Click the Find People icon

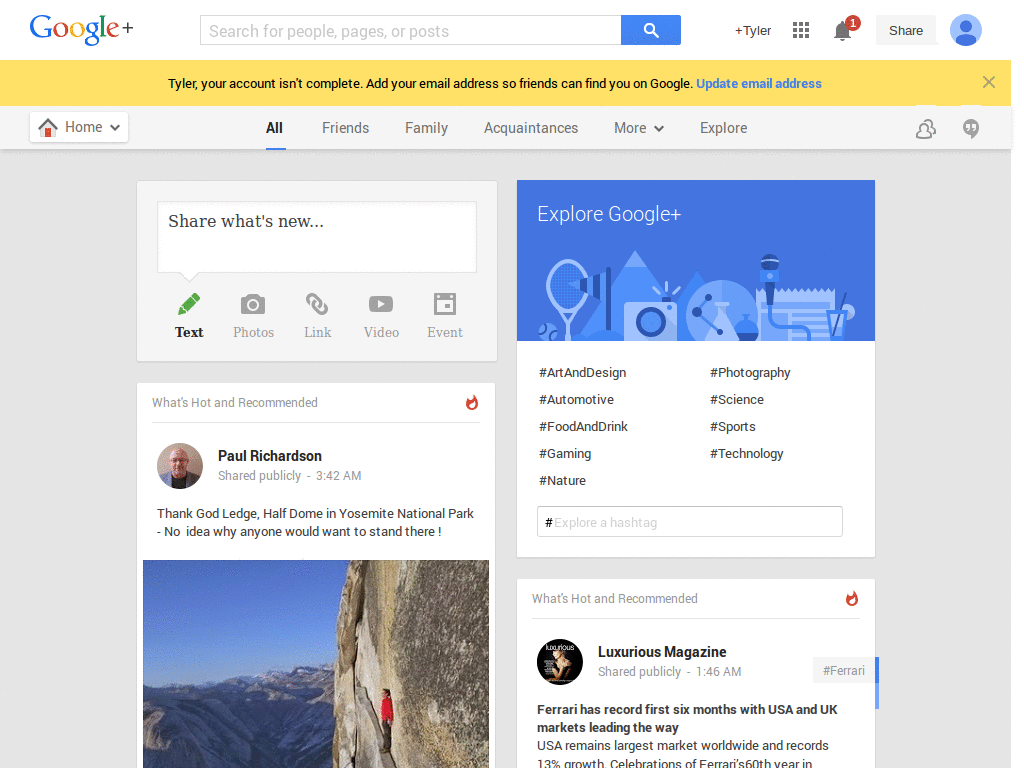tap(925, 128)
